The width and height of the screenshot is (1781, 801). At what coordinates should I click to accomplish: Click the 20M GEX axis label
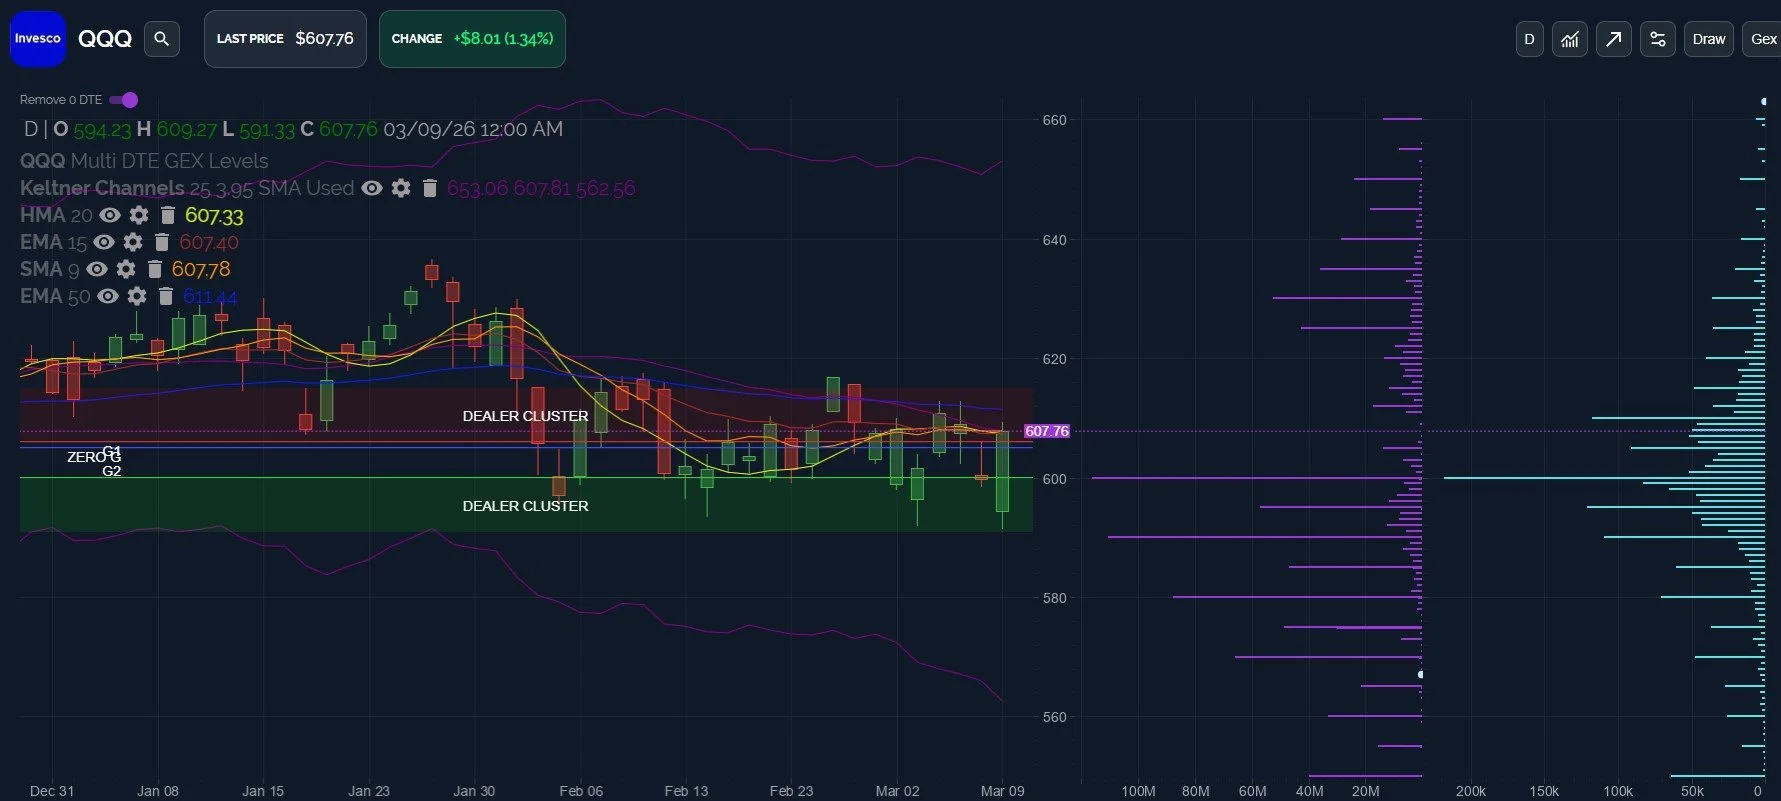[1365, 791]
